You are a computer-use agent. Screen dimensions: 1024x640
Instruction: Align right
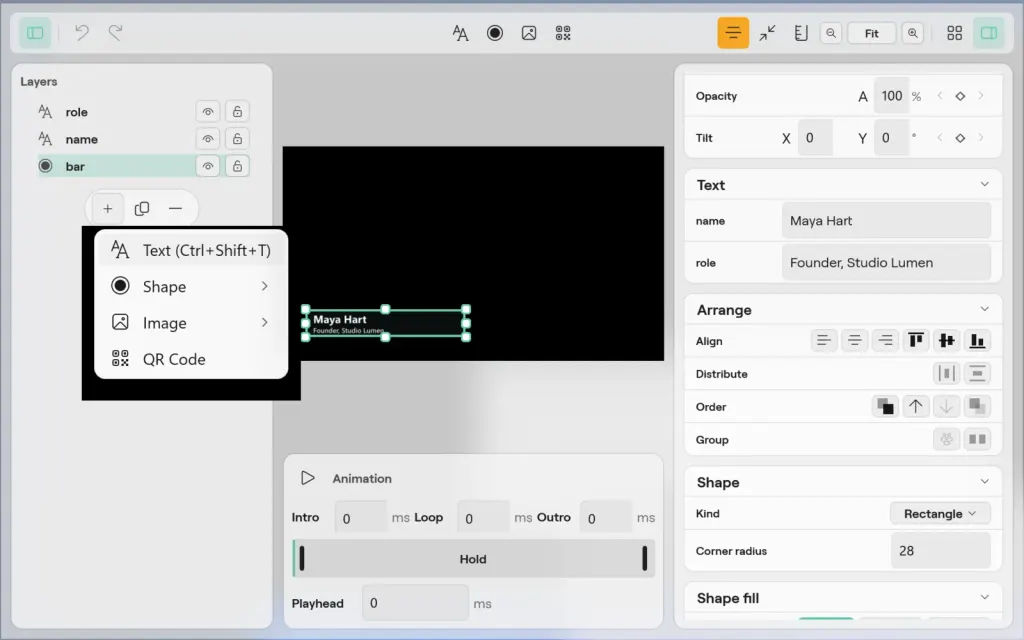coord(885,340)
